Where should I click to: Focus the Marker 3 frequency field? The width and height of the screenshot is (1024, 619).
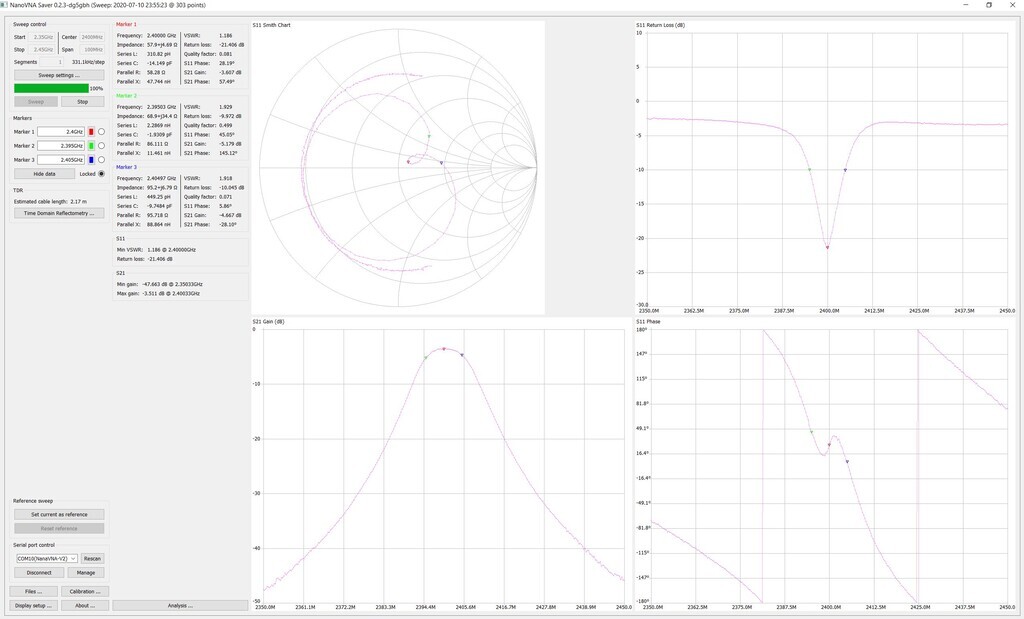click(x=61, y=160)
